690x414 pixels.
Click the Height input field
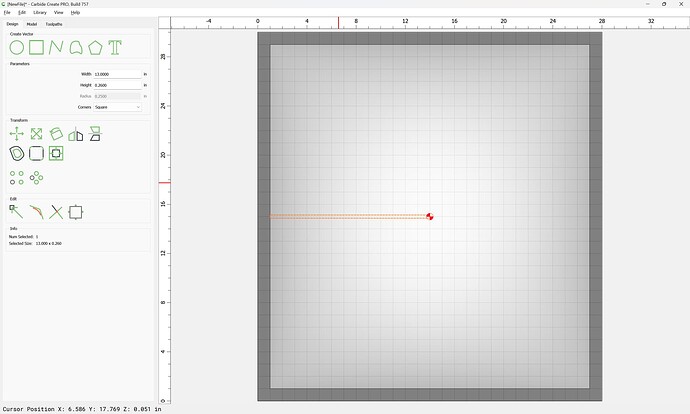[117, 85]
